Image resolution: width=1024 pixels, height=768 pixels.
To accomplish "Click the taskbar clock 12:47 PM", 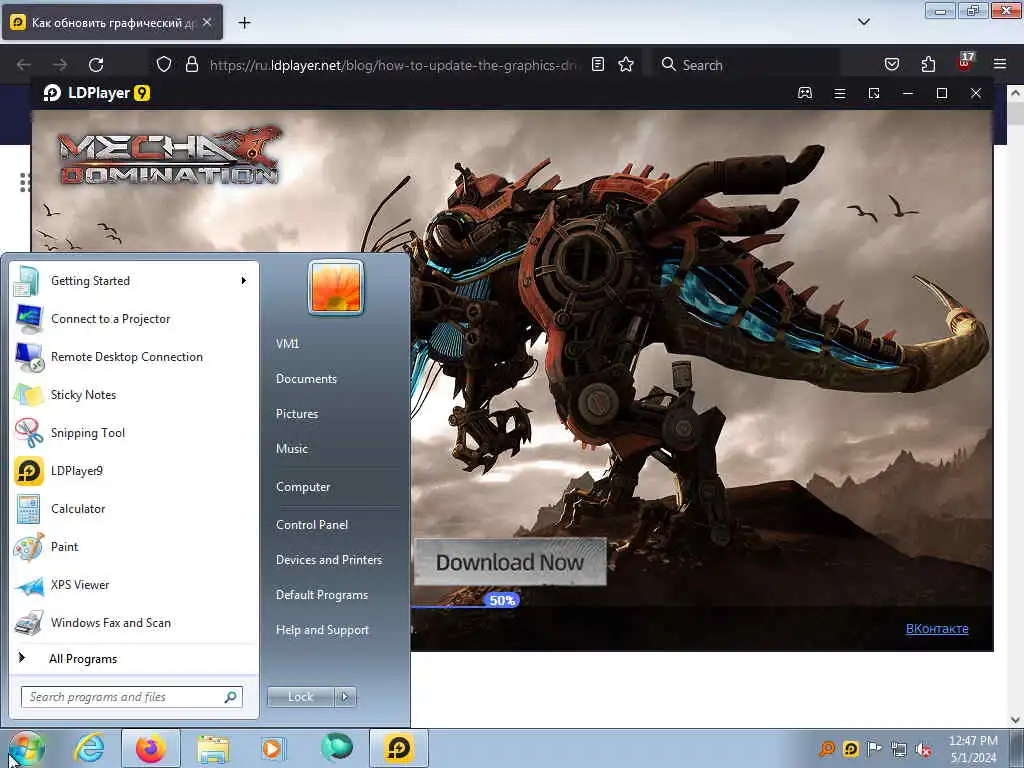I will pos(973,741).
